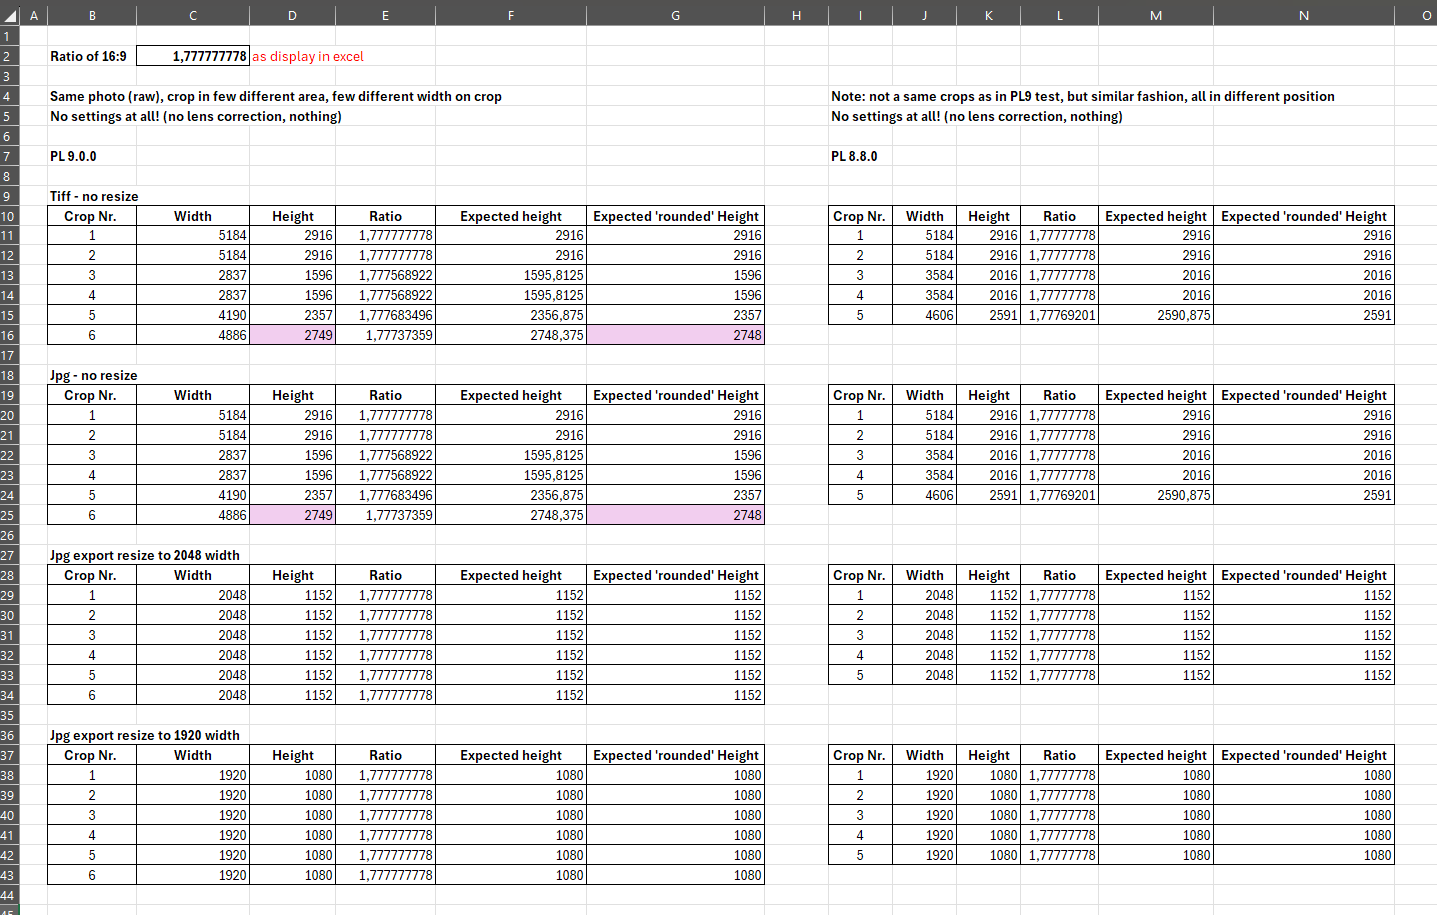Select column M header
Screen dimensions: 1437x915
click(x=1155, y=15)
